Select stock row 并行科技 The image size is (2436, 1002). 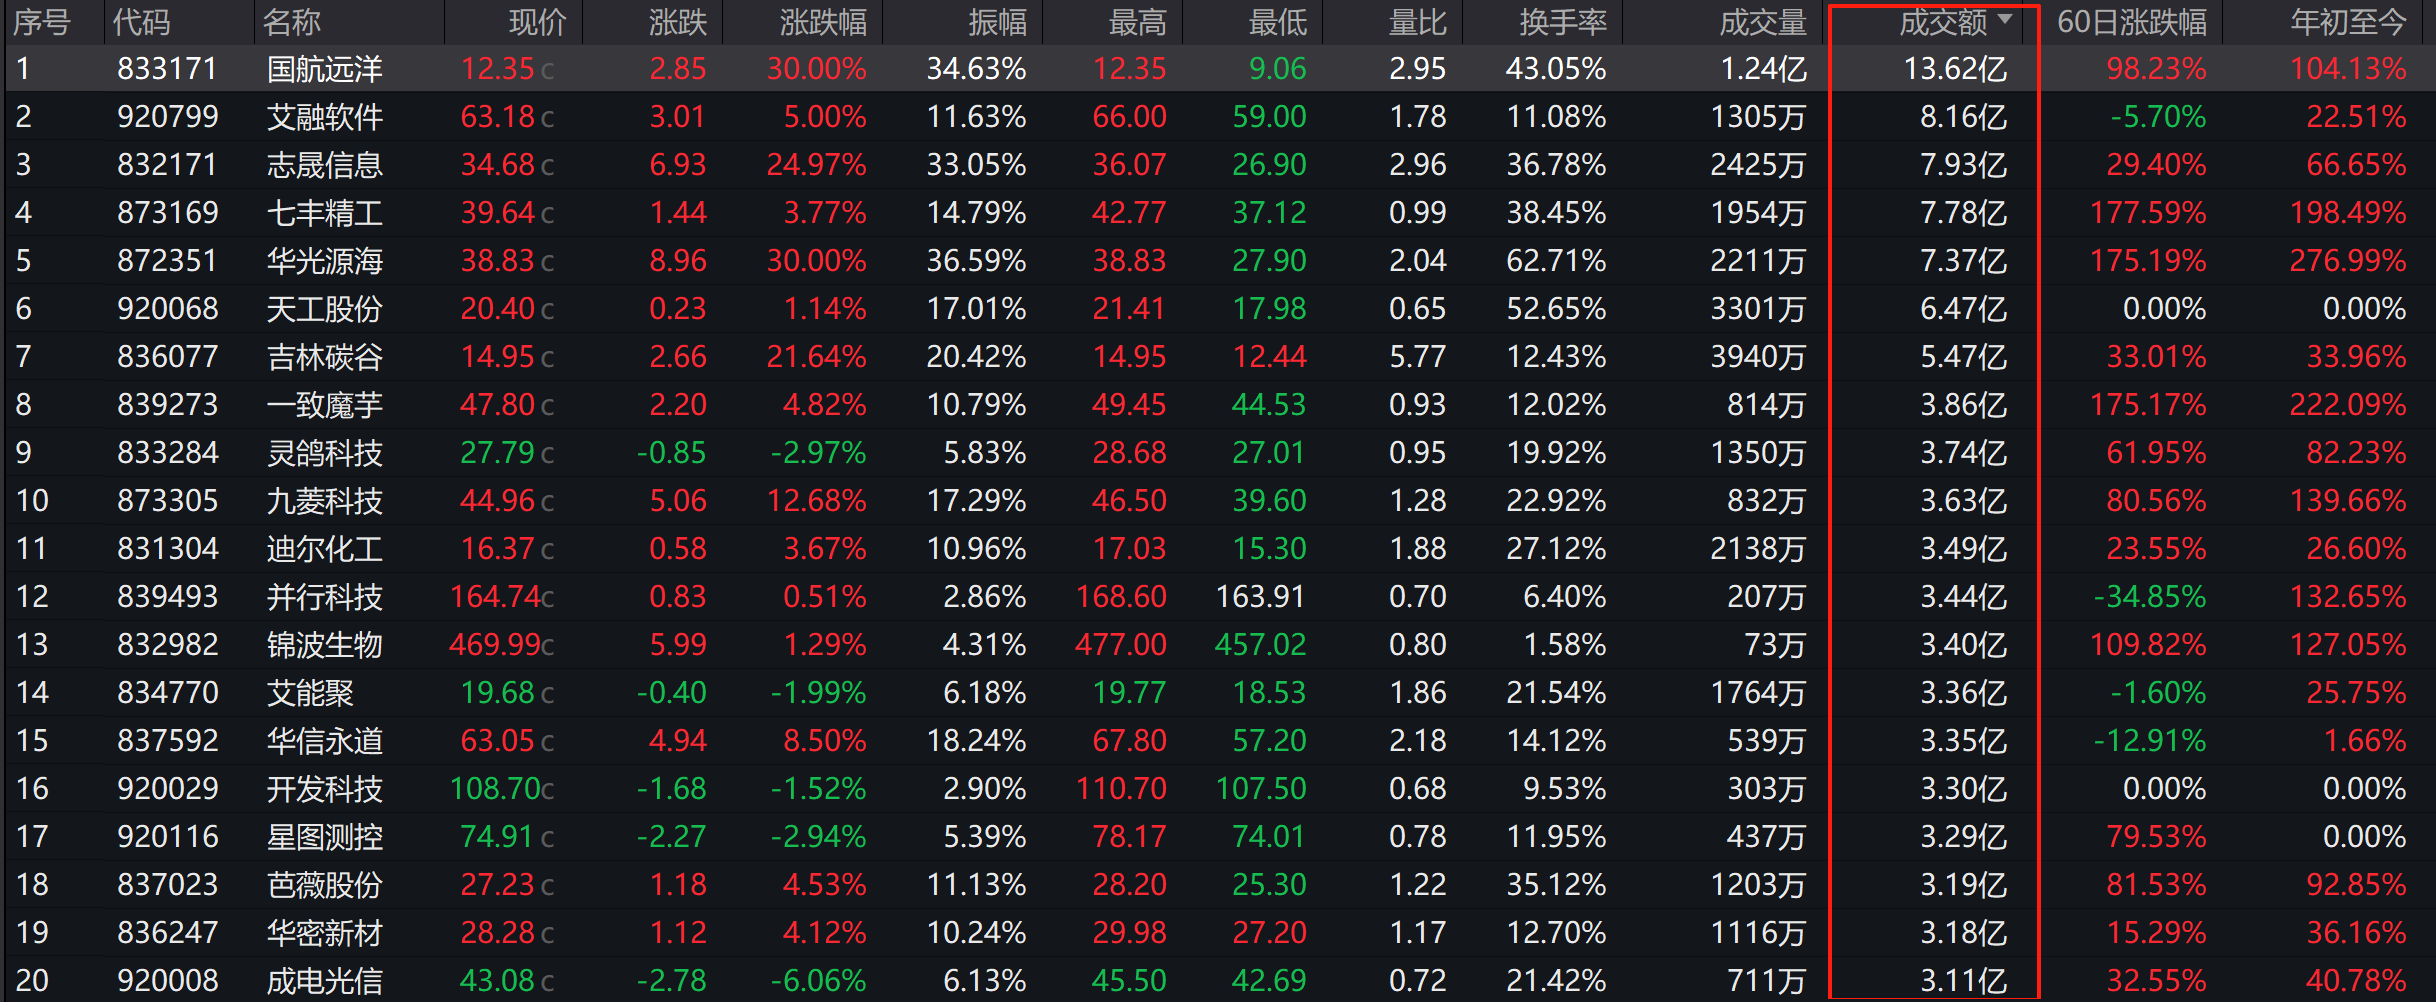coord(1218,597)
